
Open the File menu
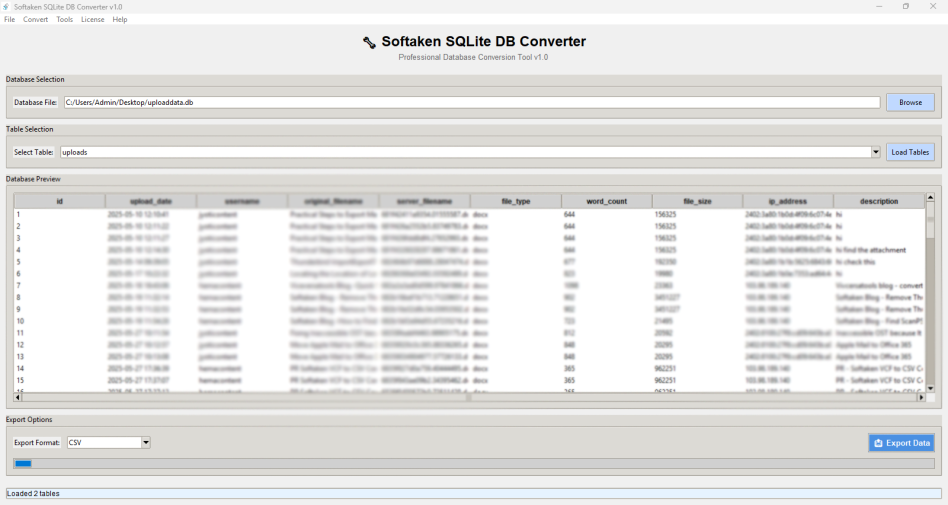click(x=9, y=19)
